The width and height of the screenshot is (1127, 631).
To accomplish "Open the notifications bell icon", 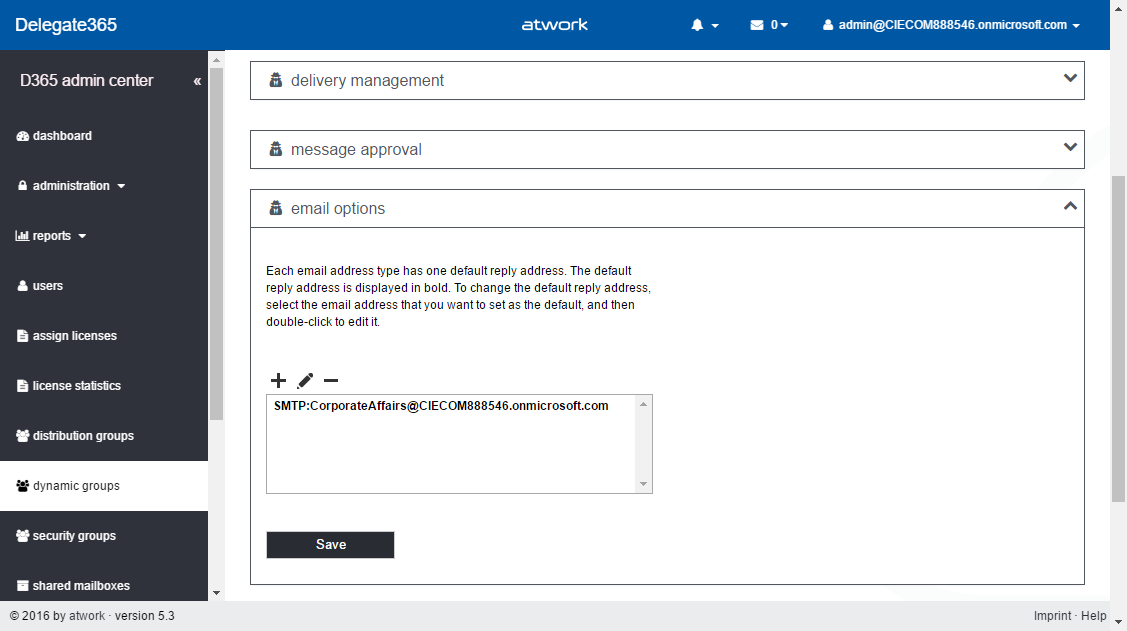I will click(x=704, y=25).
